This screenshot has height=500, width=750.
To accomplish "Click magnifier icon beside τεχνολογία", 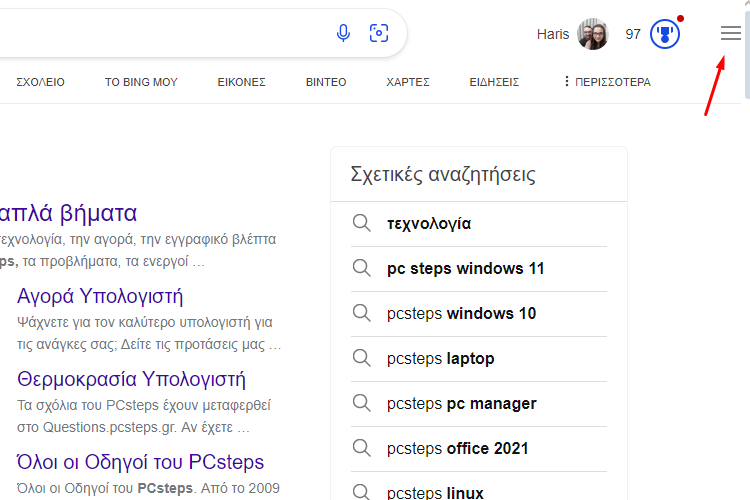I will coord(362,223).
